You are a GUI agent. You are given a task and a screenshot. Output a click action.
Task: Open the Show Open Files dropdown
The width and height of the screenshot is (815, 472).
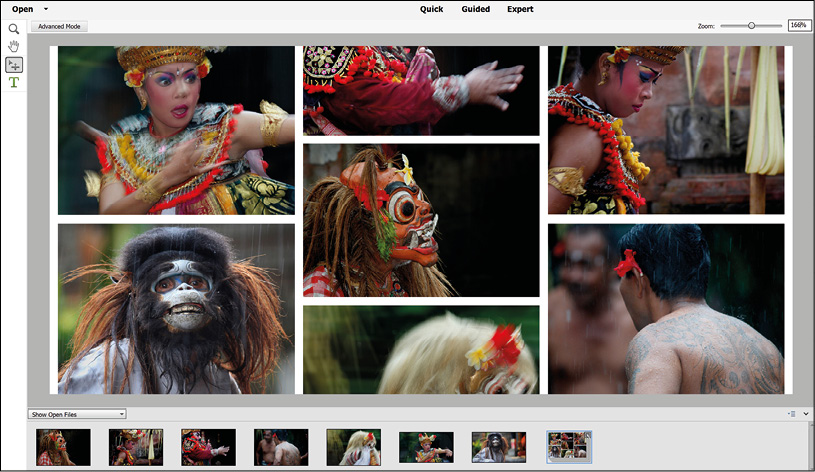tap(77, 414)
